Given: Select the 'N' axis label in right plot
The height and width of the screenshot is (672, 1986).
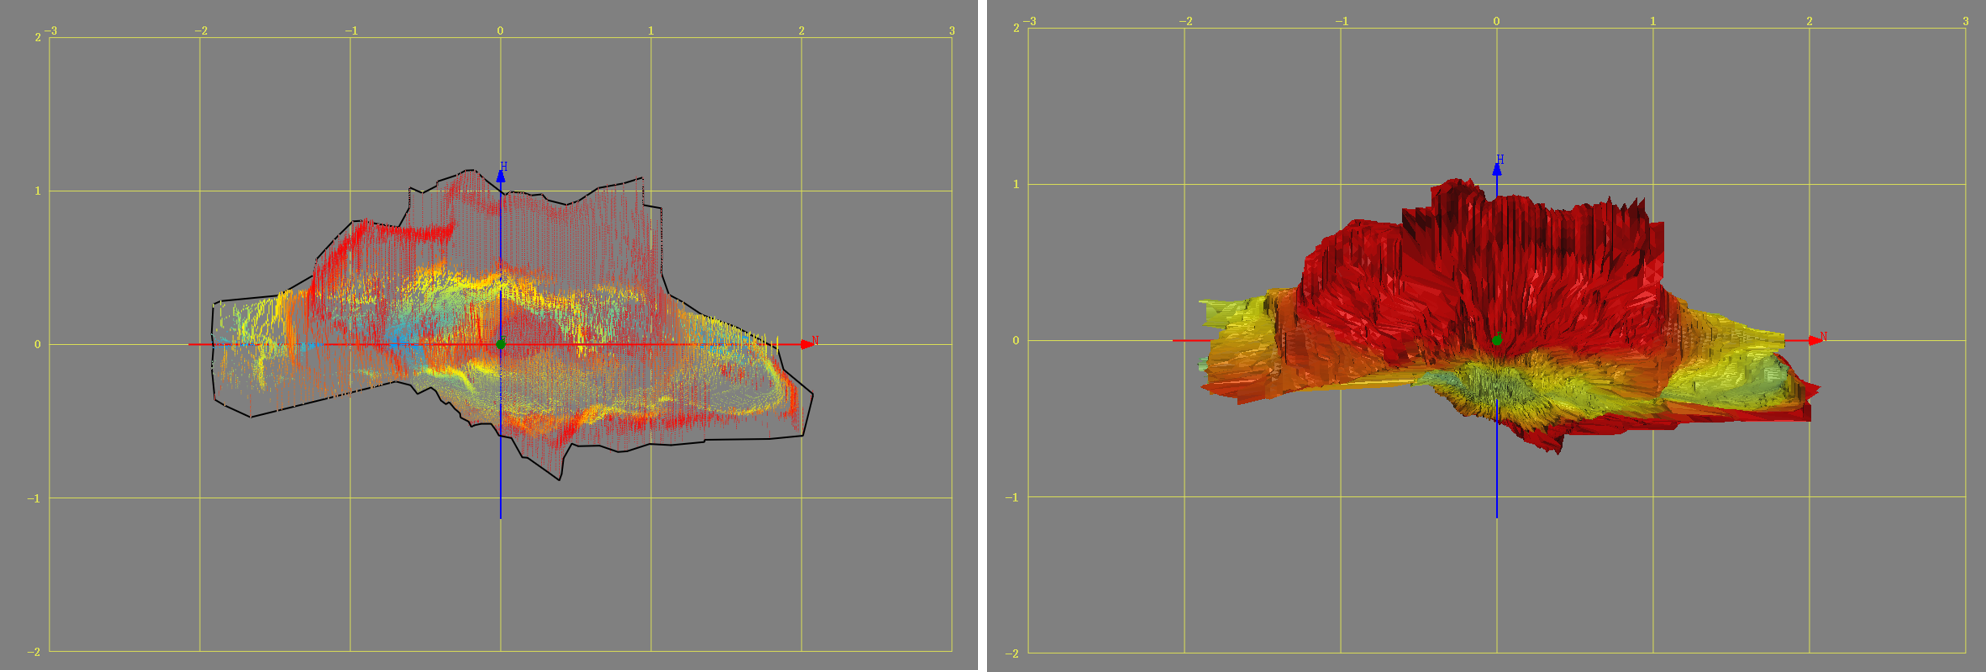Looking at the screenshot, I should (1823, 336).
